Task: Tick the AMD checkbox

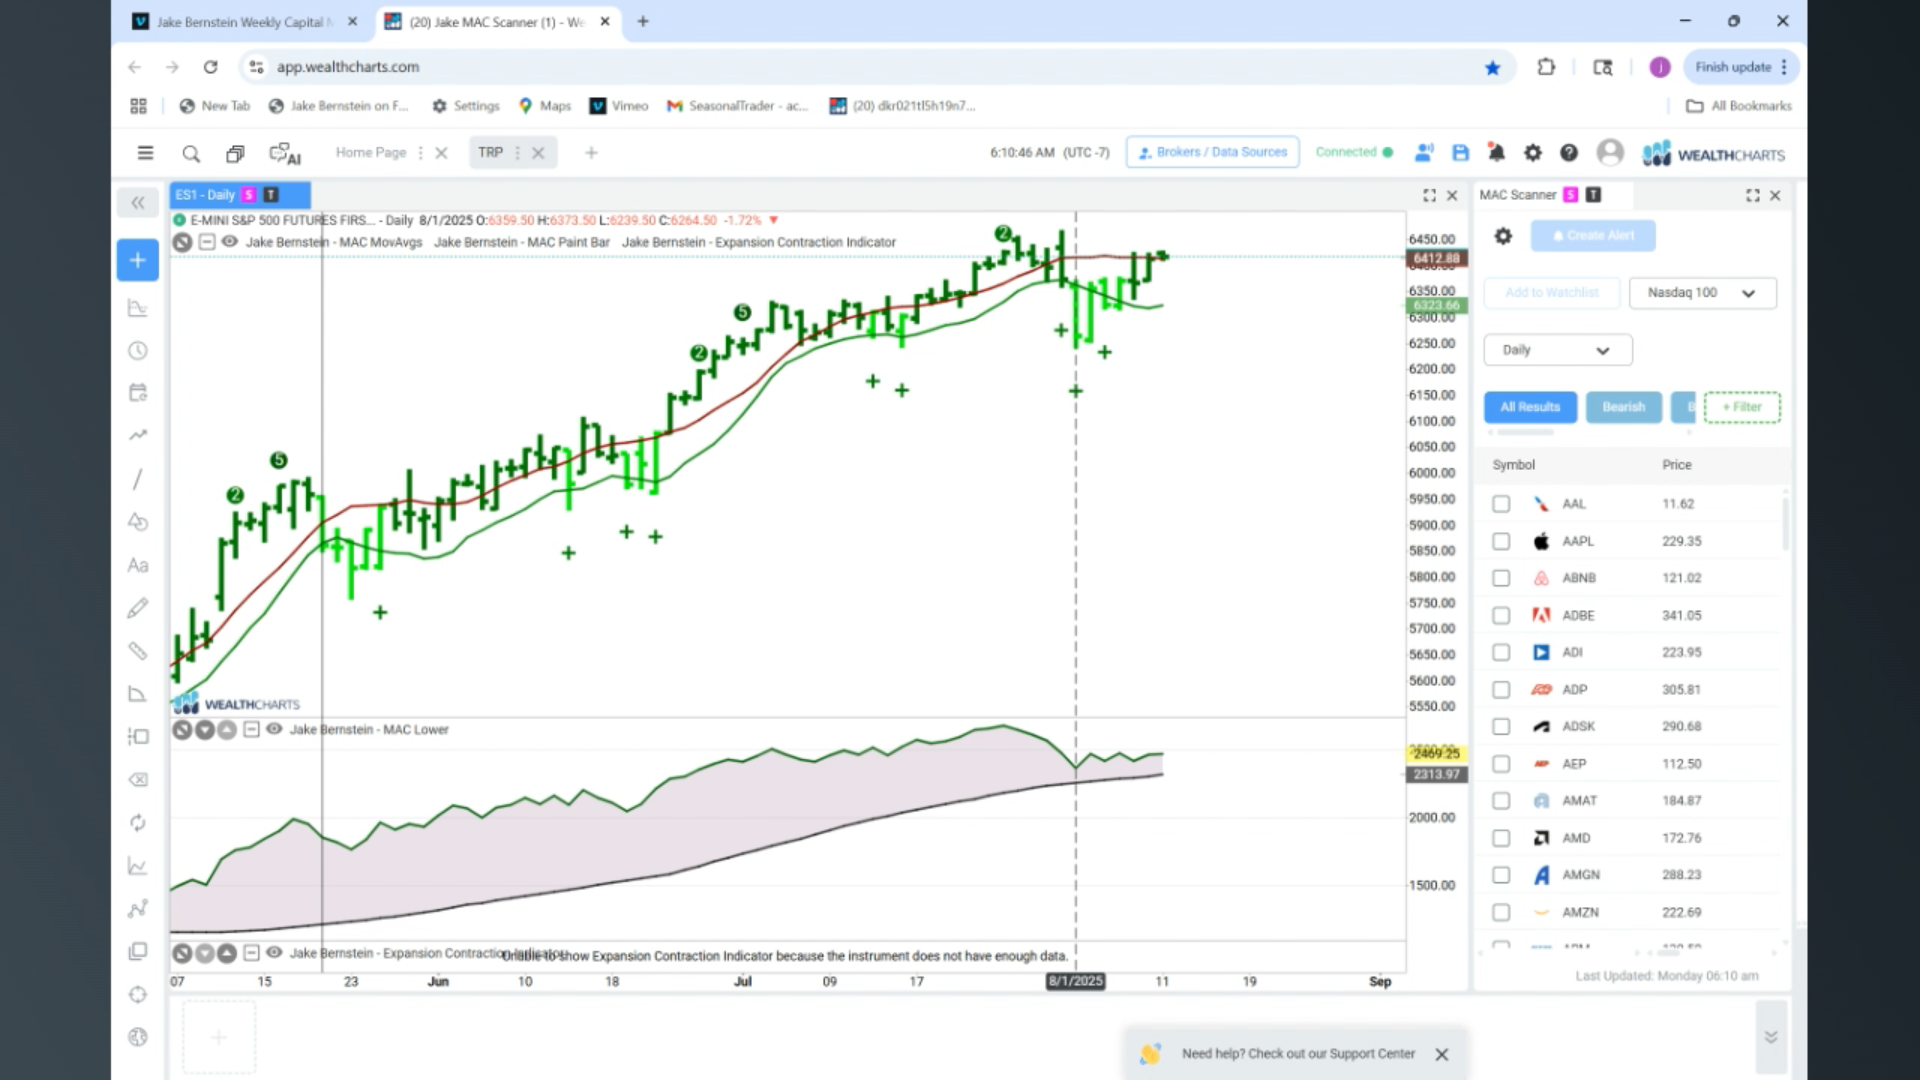Action: [x=1501, y=838]
